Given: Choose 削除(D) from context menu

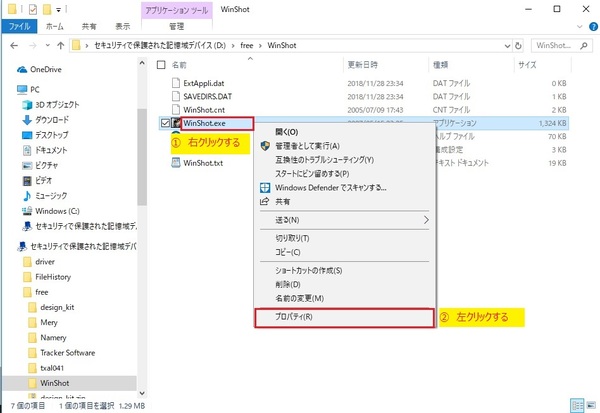Looking at the screenshot, I should pos(344,284).
